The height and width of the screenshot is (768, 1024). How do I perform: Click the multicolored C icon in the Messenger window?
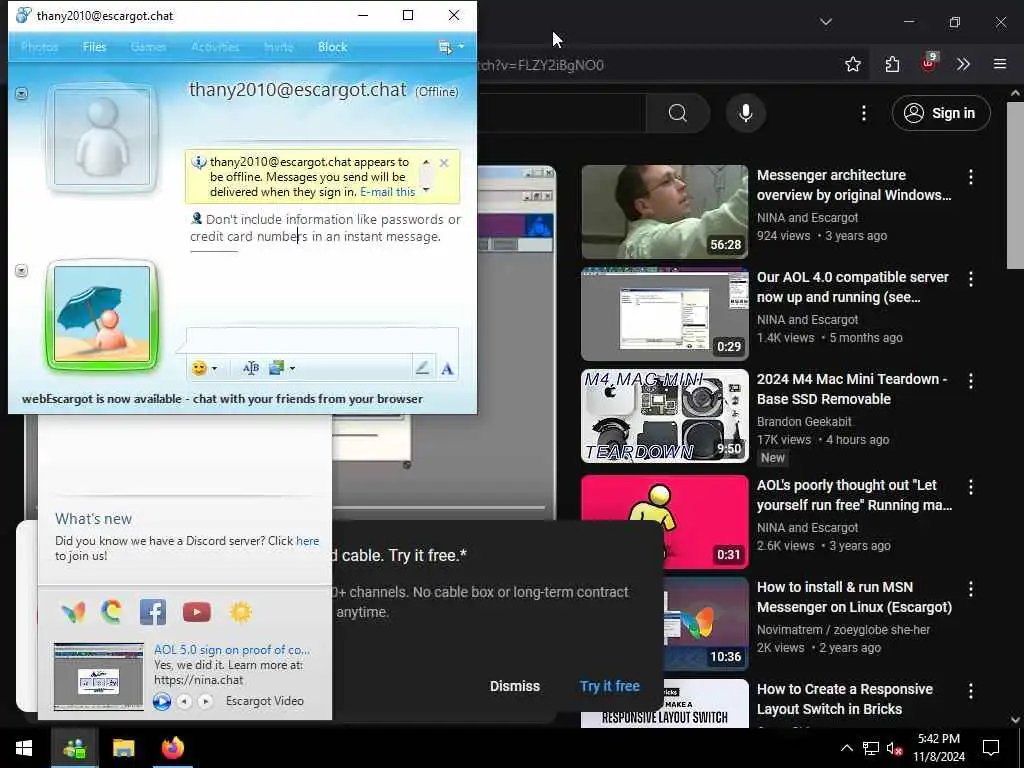(112, 613)
